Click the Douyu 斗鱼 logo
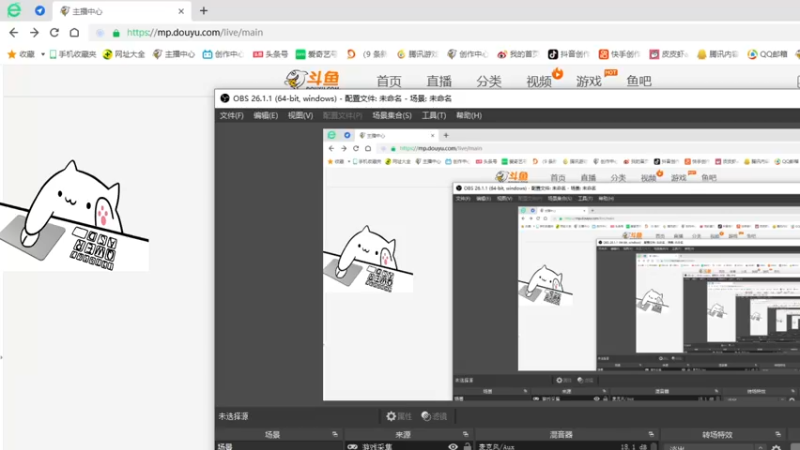The width and height of the screenshot is (800, 450). click(x=312, y=79)
